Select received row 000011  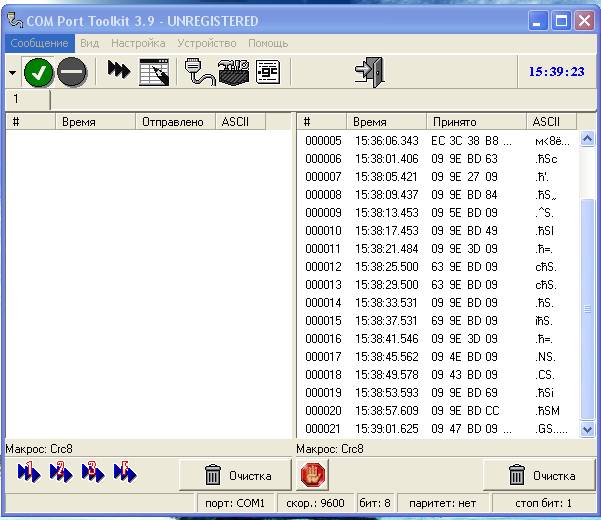point(437,249)
